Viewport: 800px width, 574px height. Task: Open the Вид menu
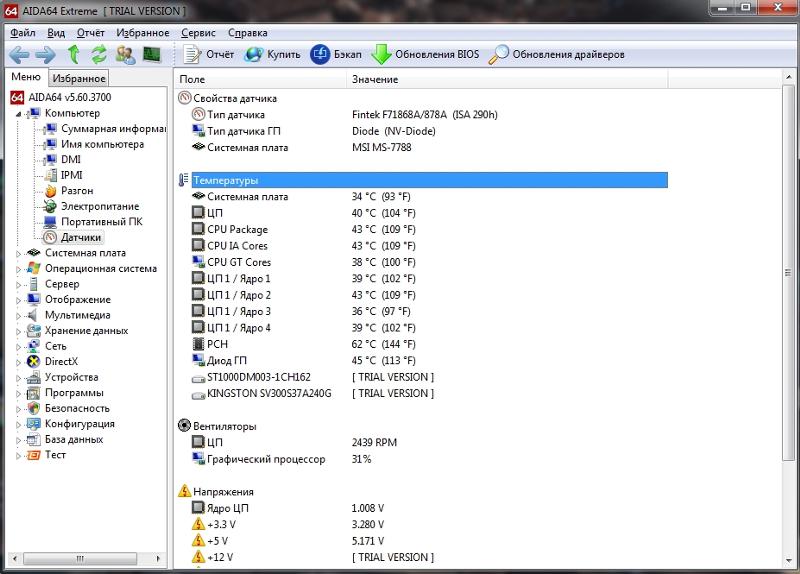56,33
